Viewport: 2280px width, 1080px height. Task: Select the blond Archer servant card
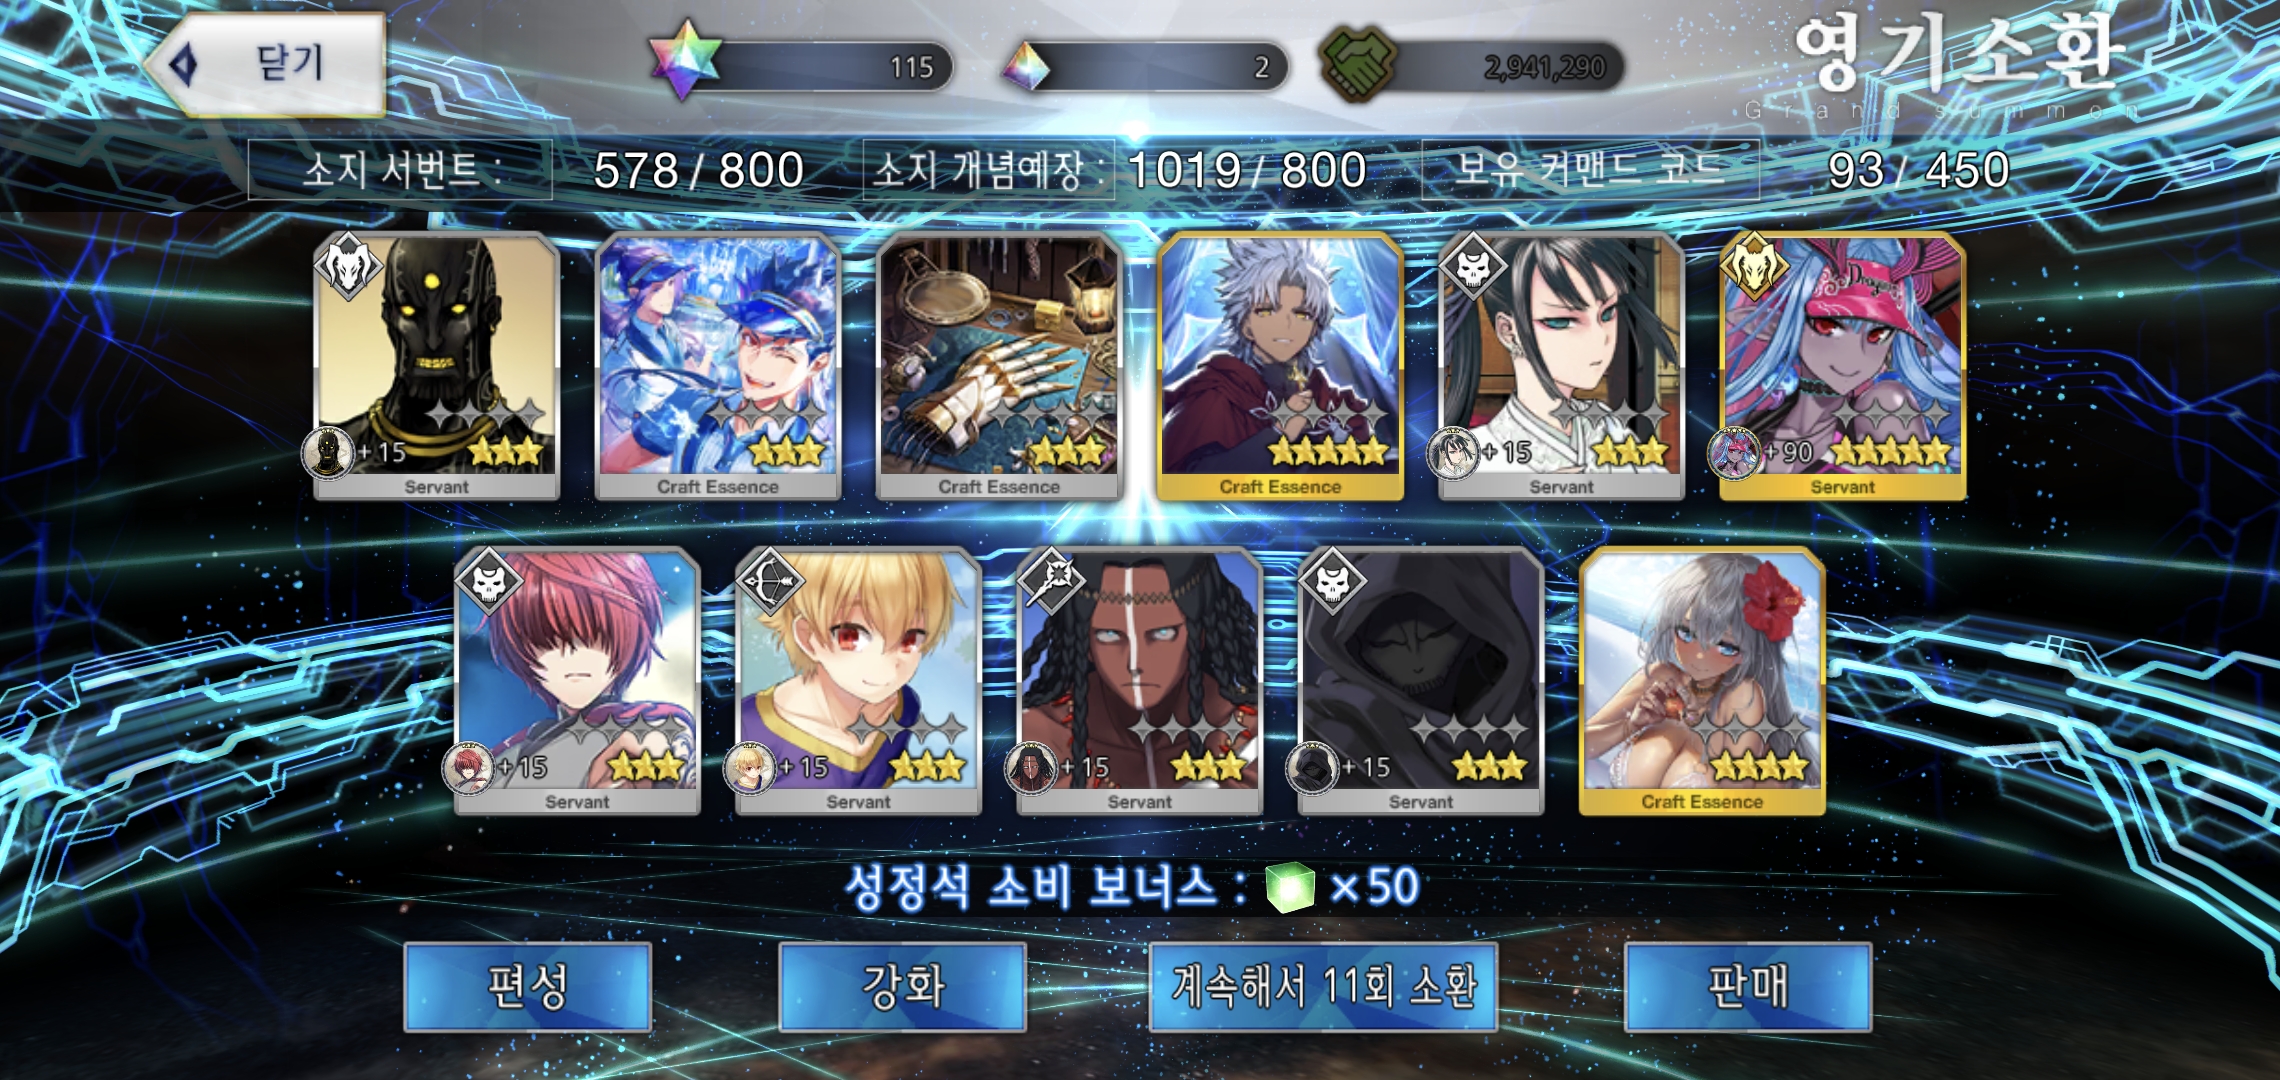click(x=858, y=681)
